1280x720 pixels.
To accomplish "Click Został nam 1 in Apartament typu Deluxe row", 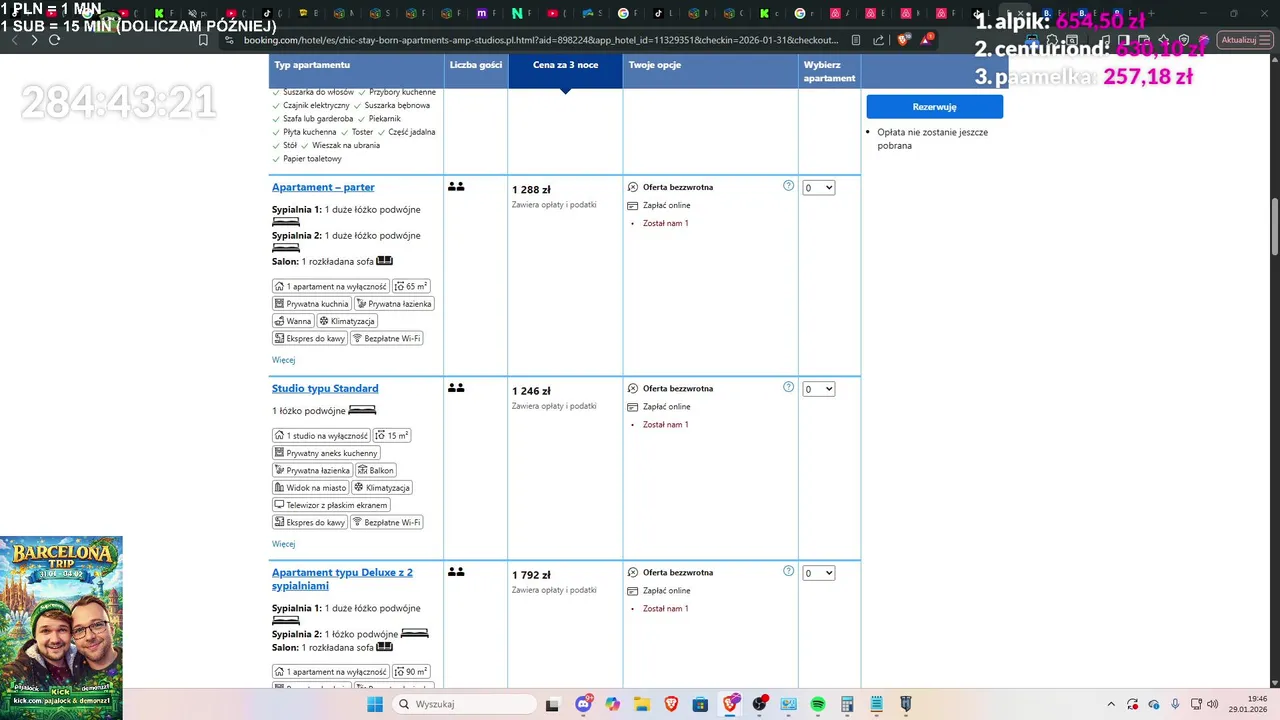I will click(x=665, y=608).
